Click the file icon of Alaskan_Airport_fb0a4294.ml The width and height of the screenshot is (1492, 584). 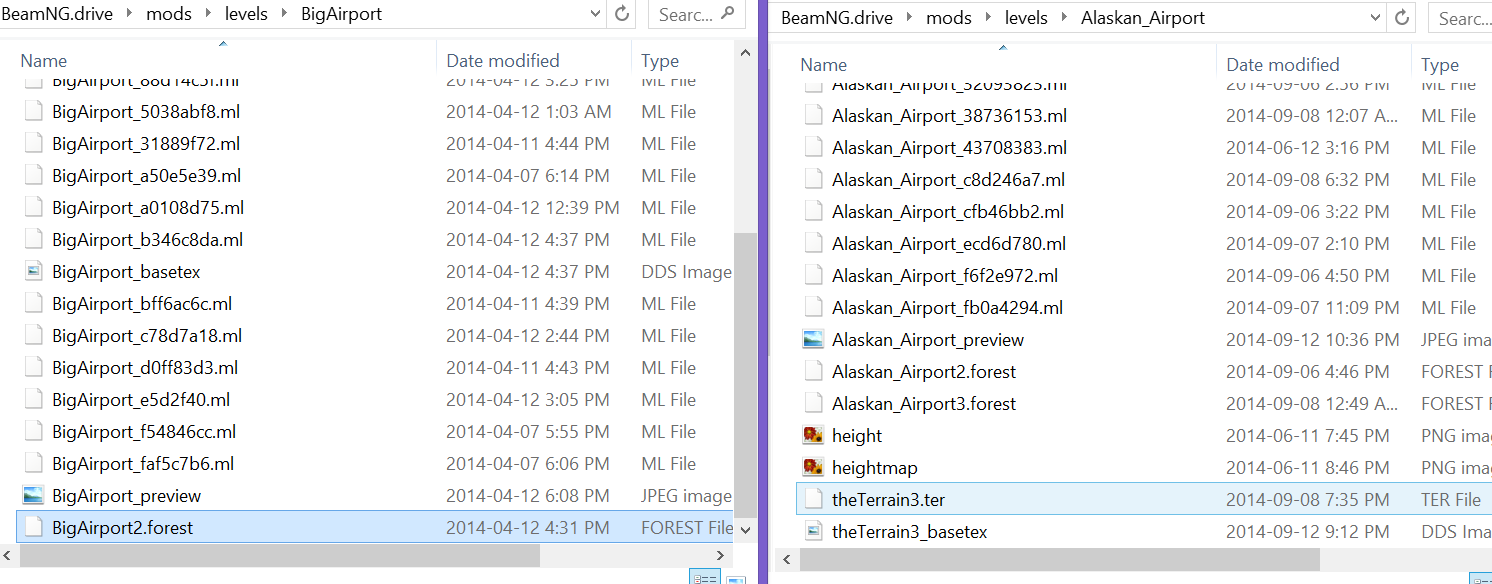tap(813, 308)
